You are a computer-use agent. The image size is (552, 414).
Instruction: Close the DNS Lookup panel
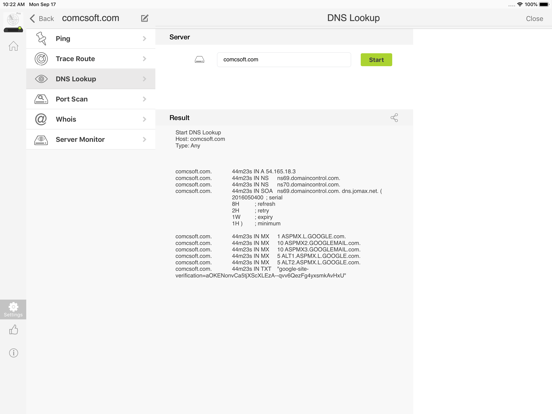point(534,18)
